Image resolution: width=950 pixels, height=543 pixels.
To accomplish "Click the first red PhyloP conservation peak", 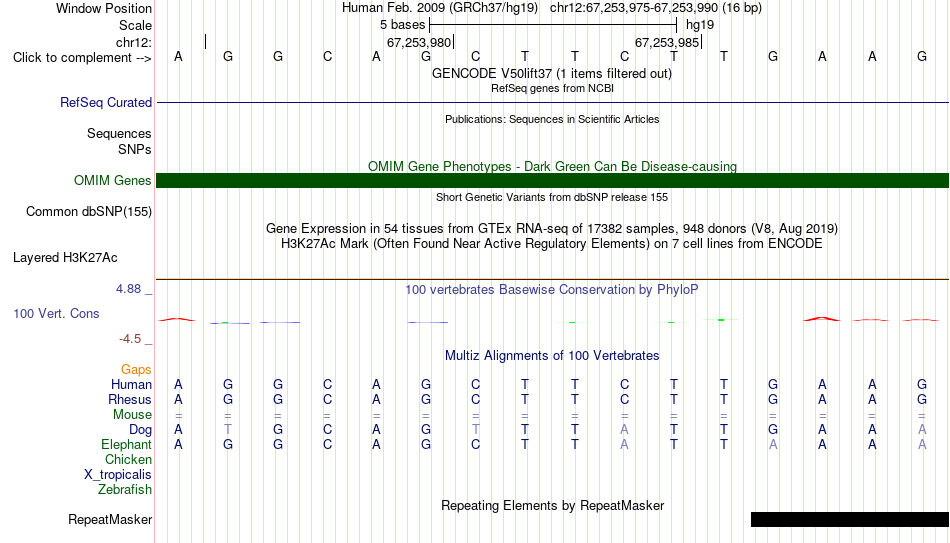I will coord(177,319).
